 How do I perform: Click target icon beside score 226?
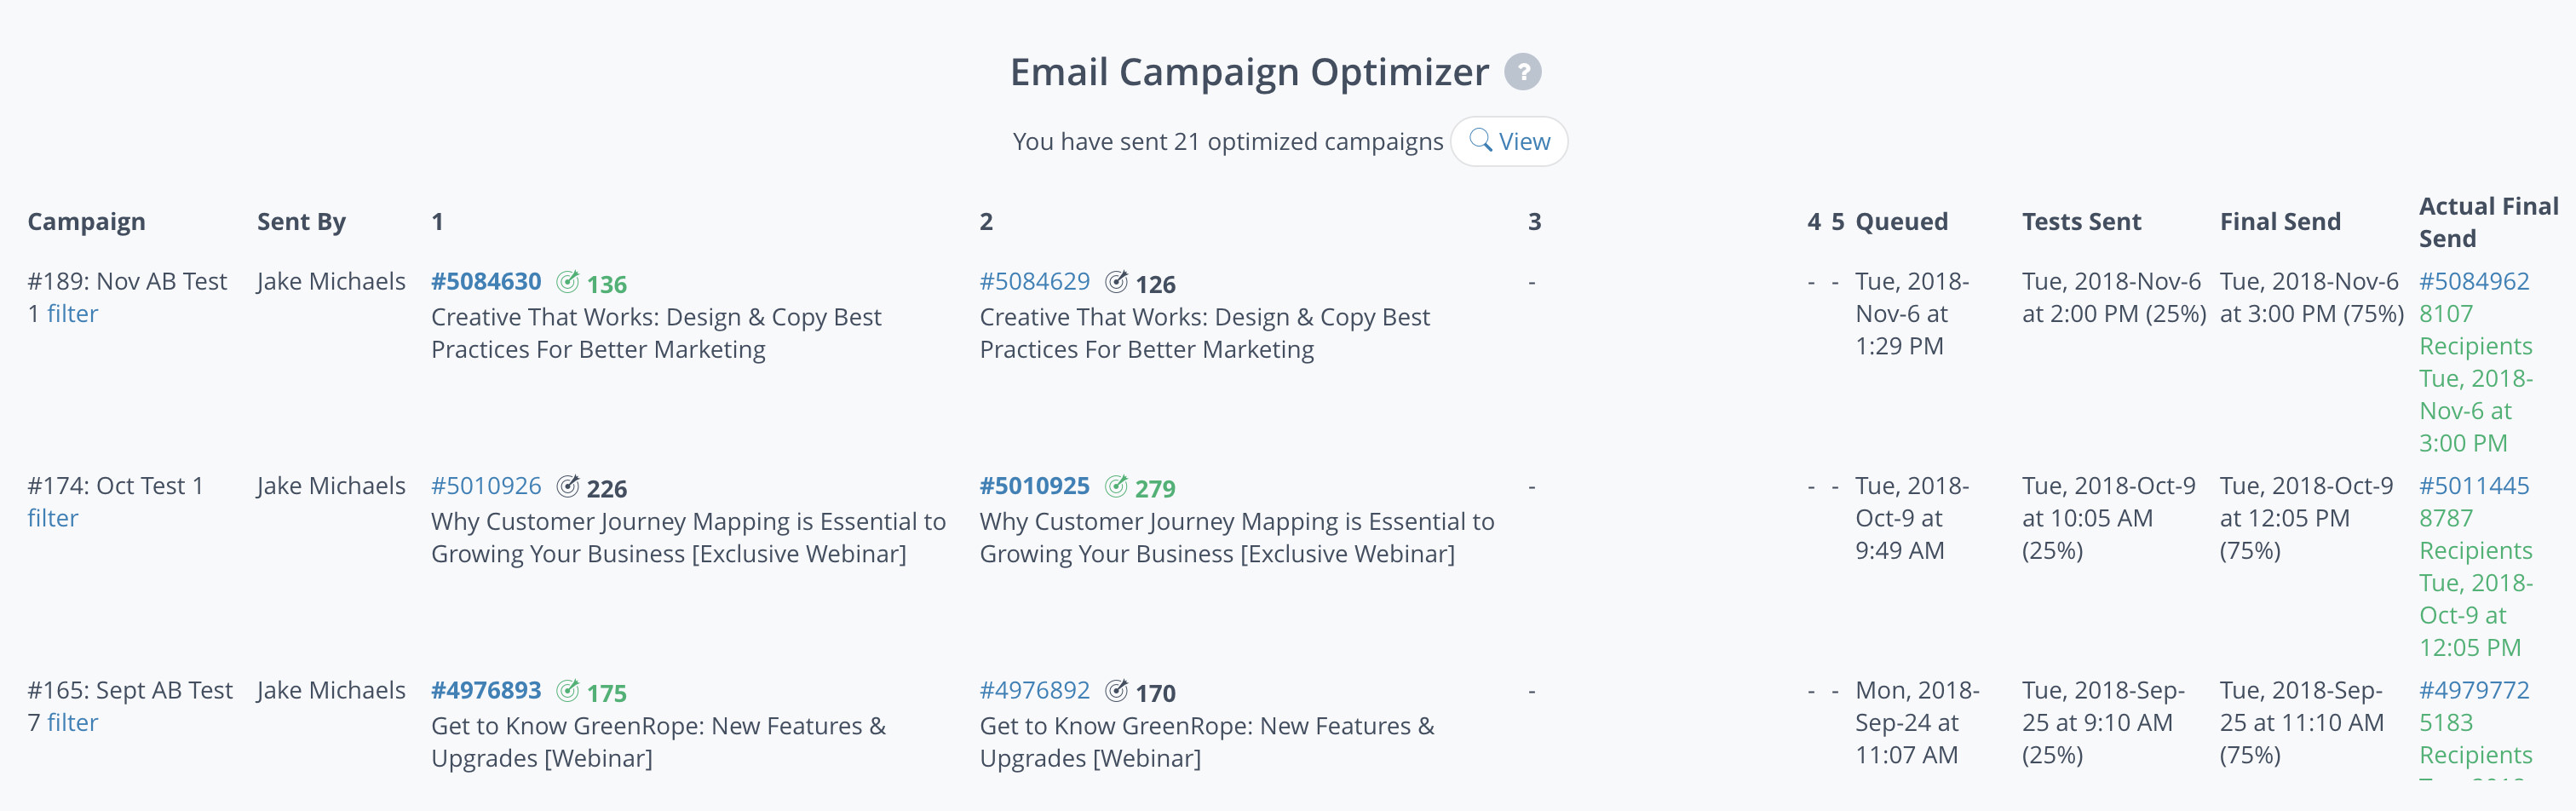567,486
